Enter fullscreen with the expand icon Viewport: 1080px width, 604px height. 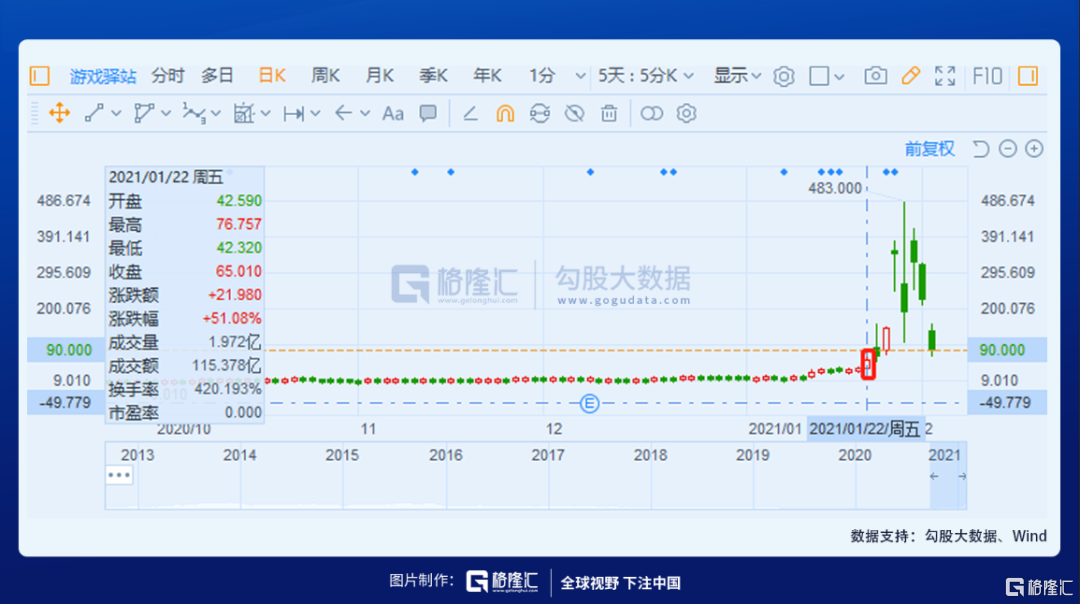point(945,76)
